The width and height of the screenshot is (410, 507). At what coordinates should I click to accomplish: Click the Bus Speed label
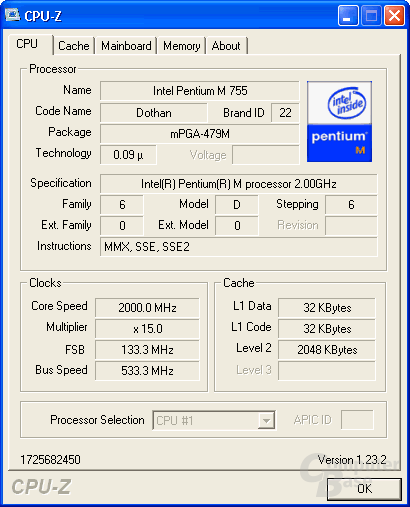coord(61,370)
